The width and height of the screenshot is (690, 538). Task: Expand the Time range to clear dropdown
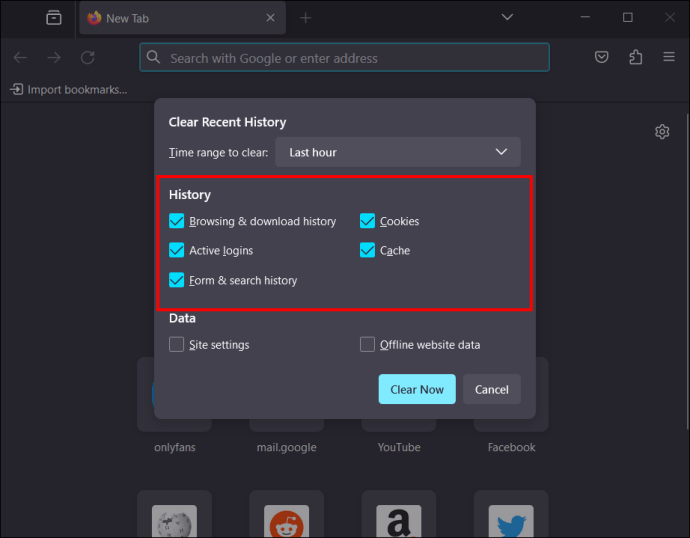(398, 152)
